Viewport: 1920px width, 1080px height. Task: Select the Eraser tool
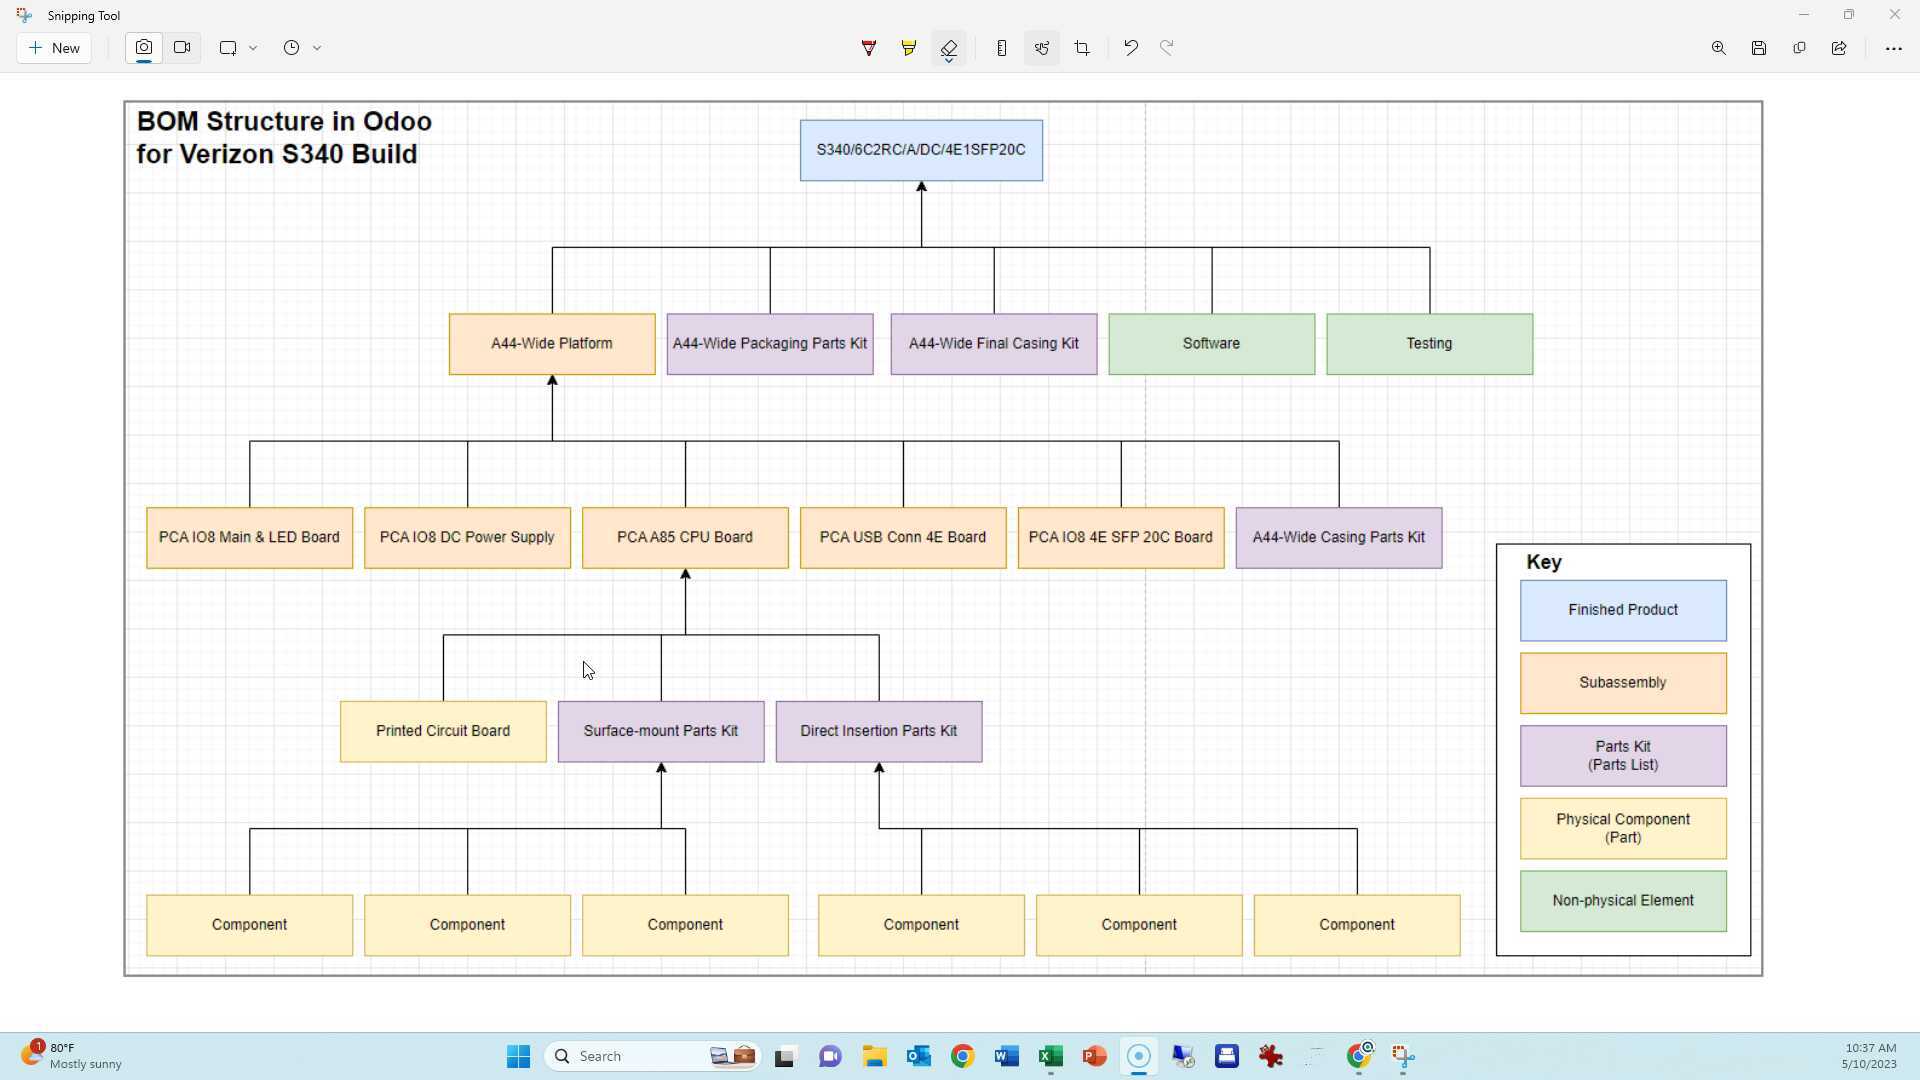click(946, 44)
